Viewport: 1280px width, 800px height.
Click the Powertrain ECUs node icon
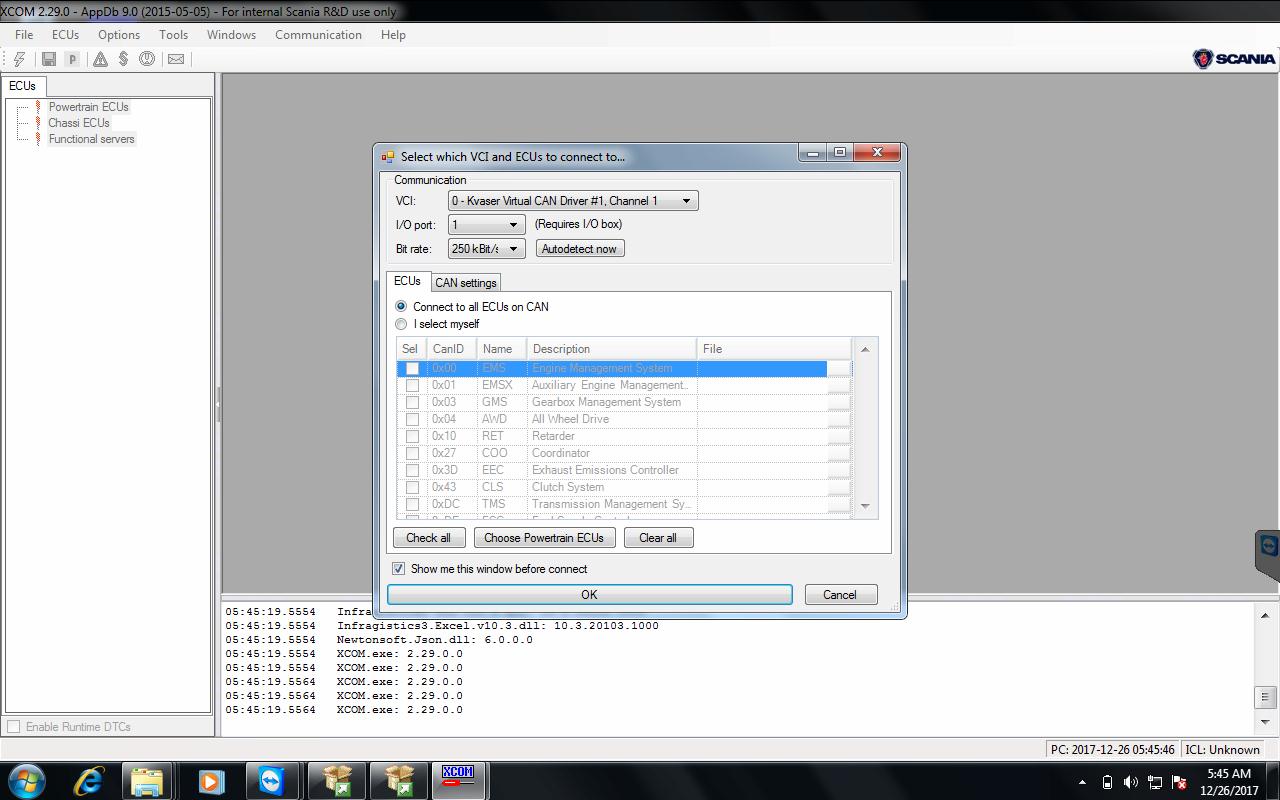[39, 107]
